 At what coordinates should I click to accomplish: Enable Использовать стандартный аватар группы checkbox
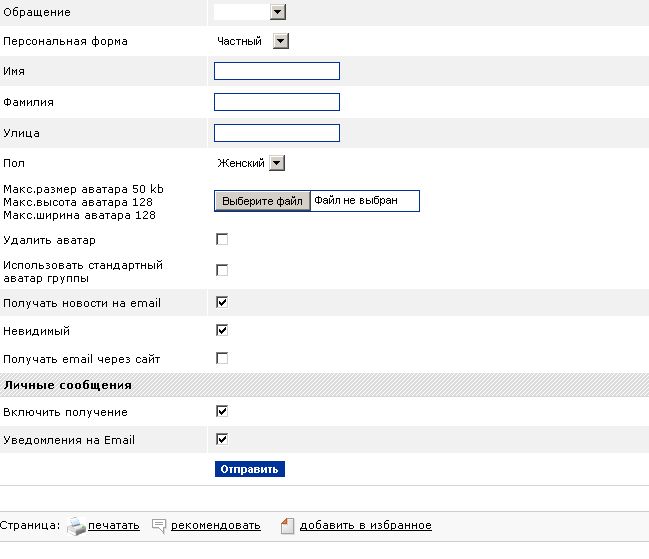222,270
